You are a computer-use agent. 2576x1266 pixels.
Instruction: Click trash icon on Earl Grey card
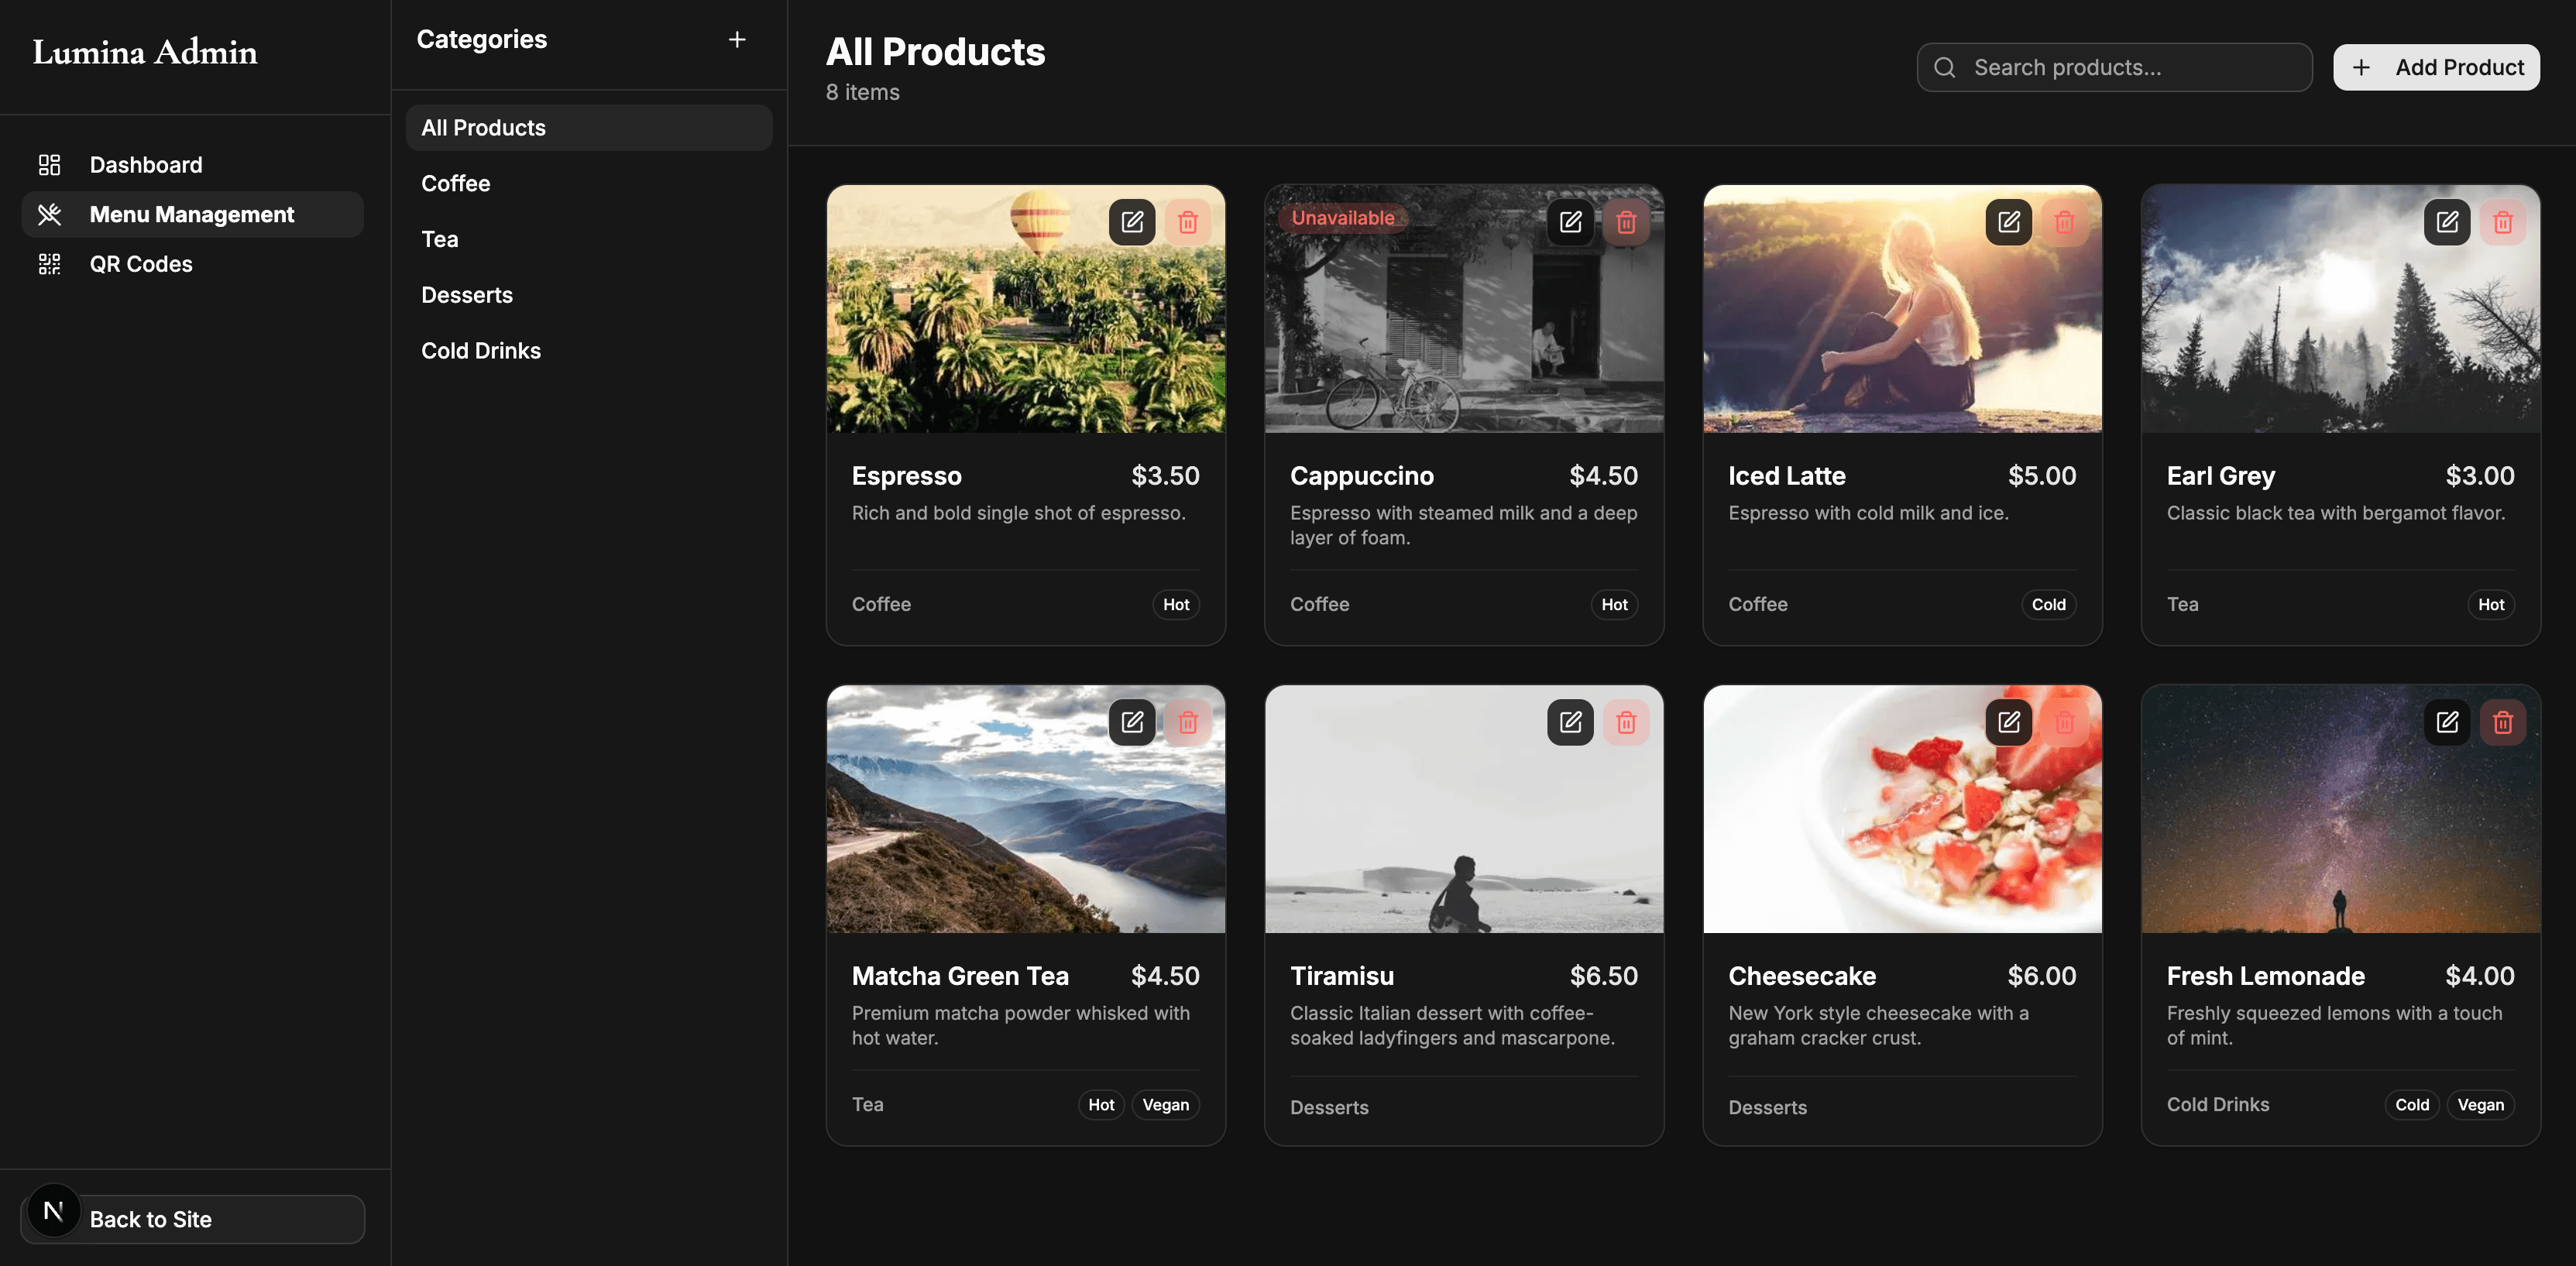[x=2503, y=222]
